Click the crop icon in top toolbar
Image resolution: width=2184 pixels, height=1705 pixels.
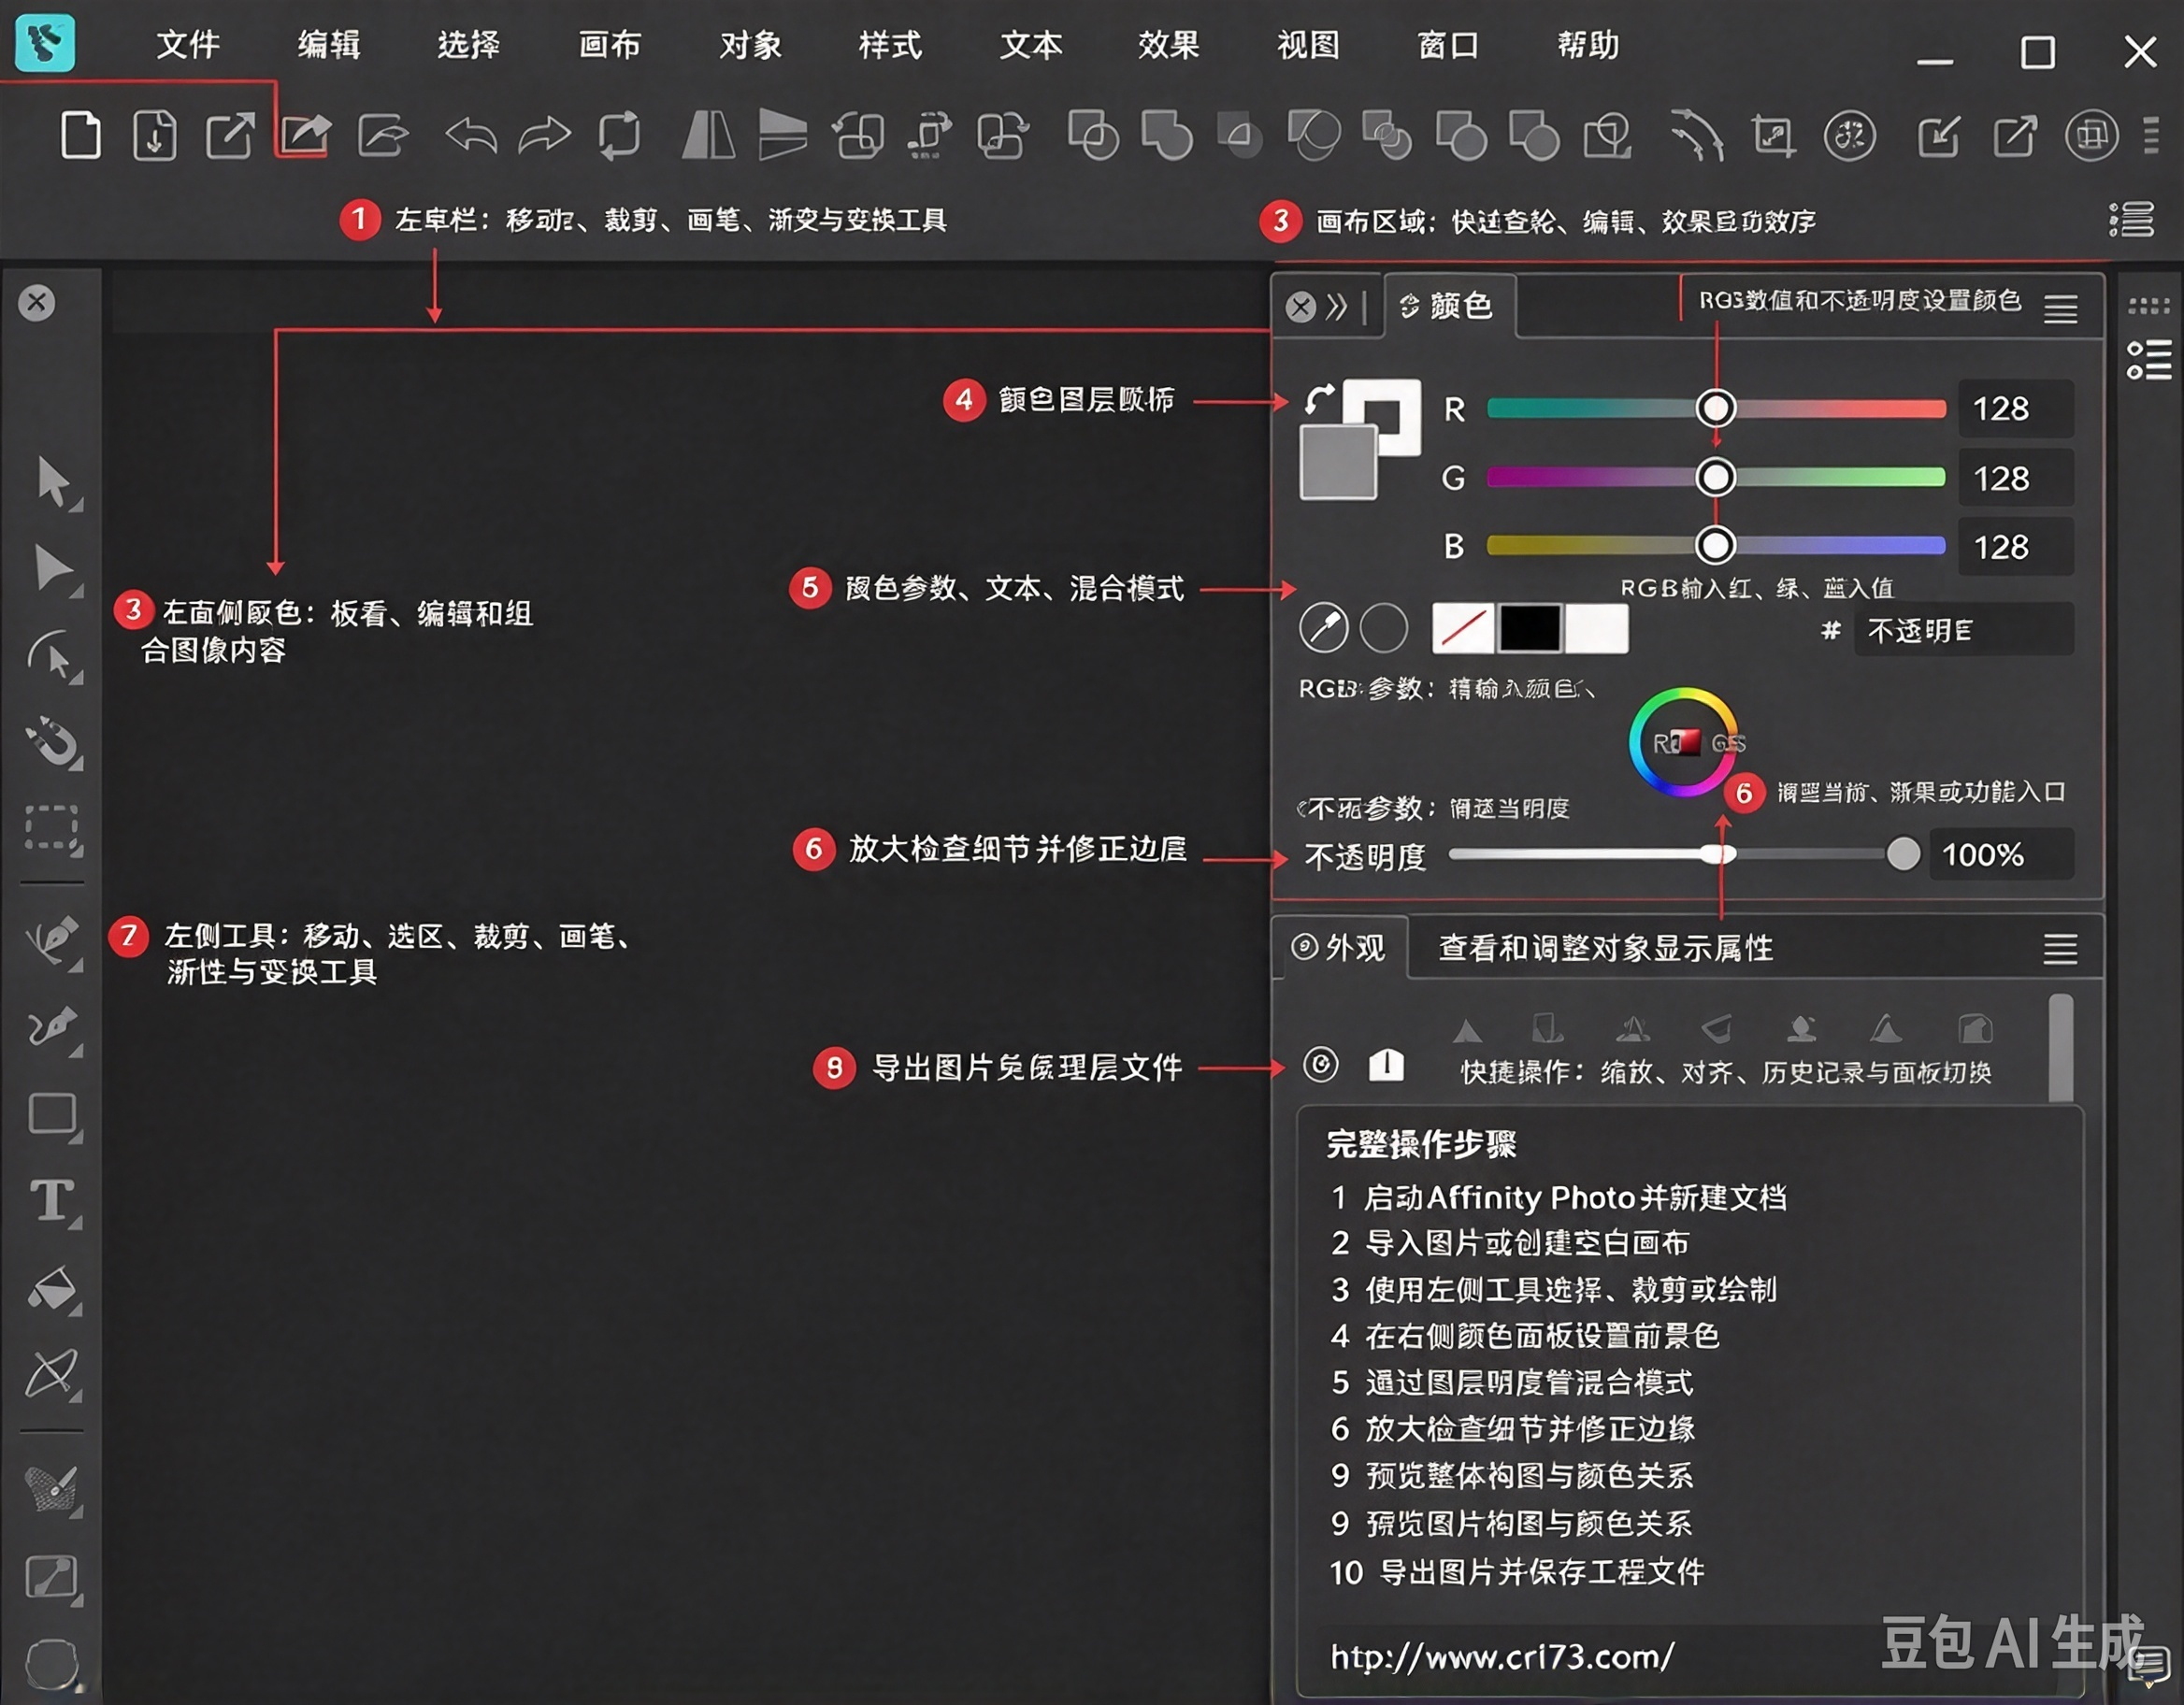(1773, 136)
